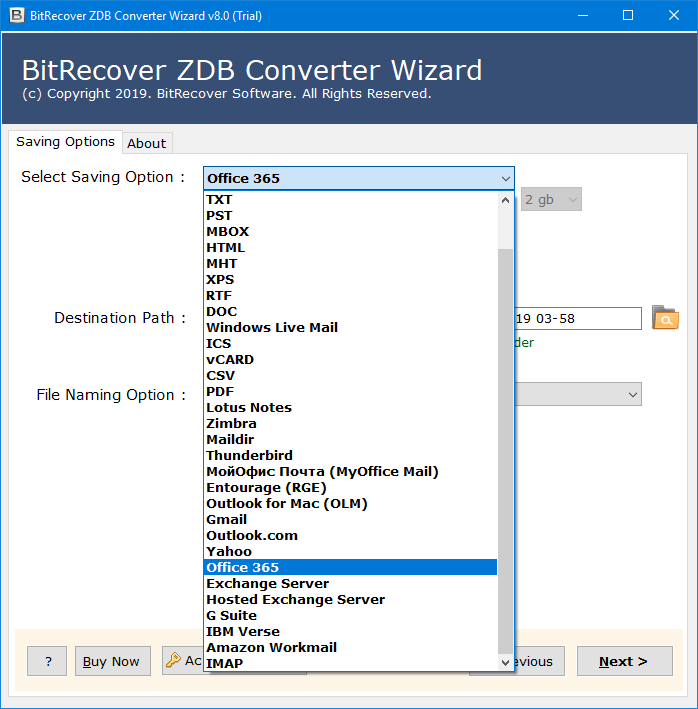698x709 pixels.
Task: Select IBM Verse option
Action: [350, 631]
